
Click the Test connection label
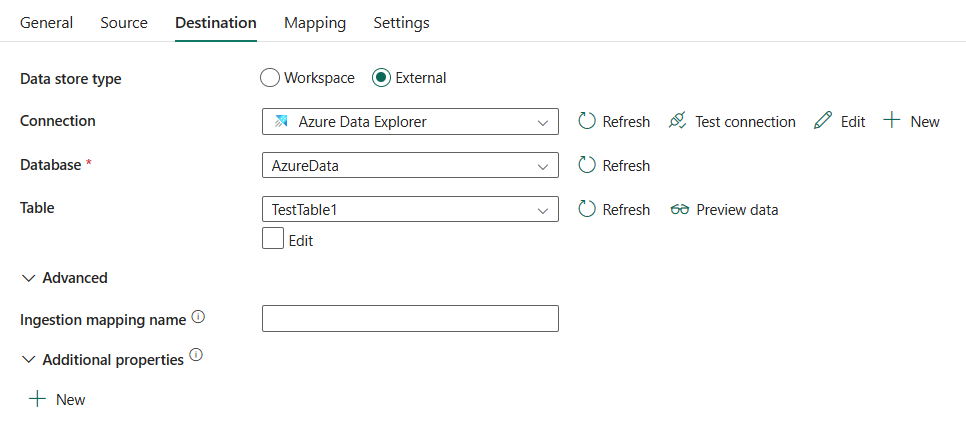point(745,122)
